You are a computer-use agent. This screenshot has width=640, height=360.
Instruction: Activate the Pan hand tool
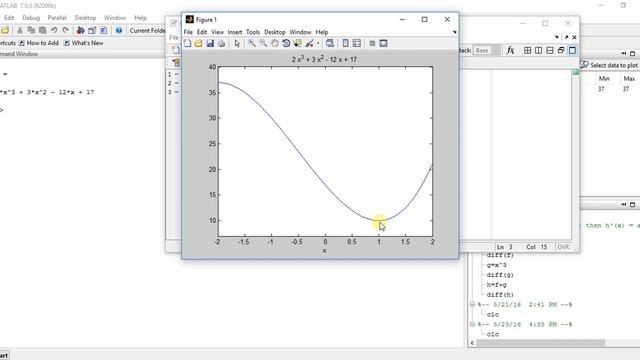tap(275, 43)
